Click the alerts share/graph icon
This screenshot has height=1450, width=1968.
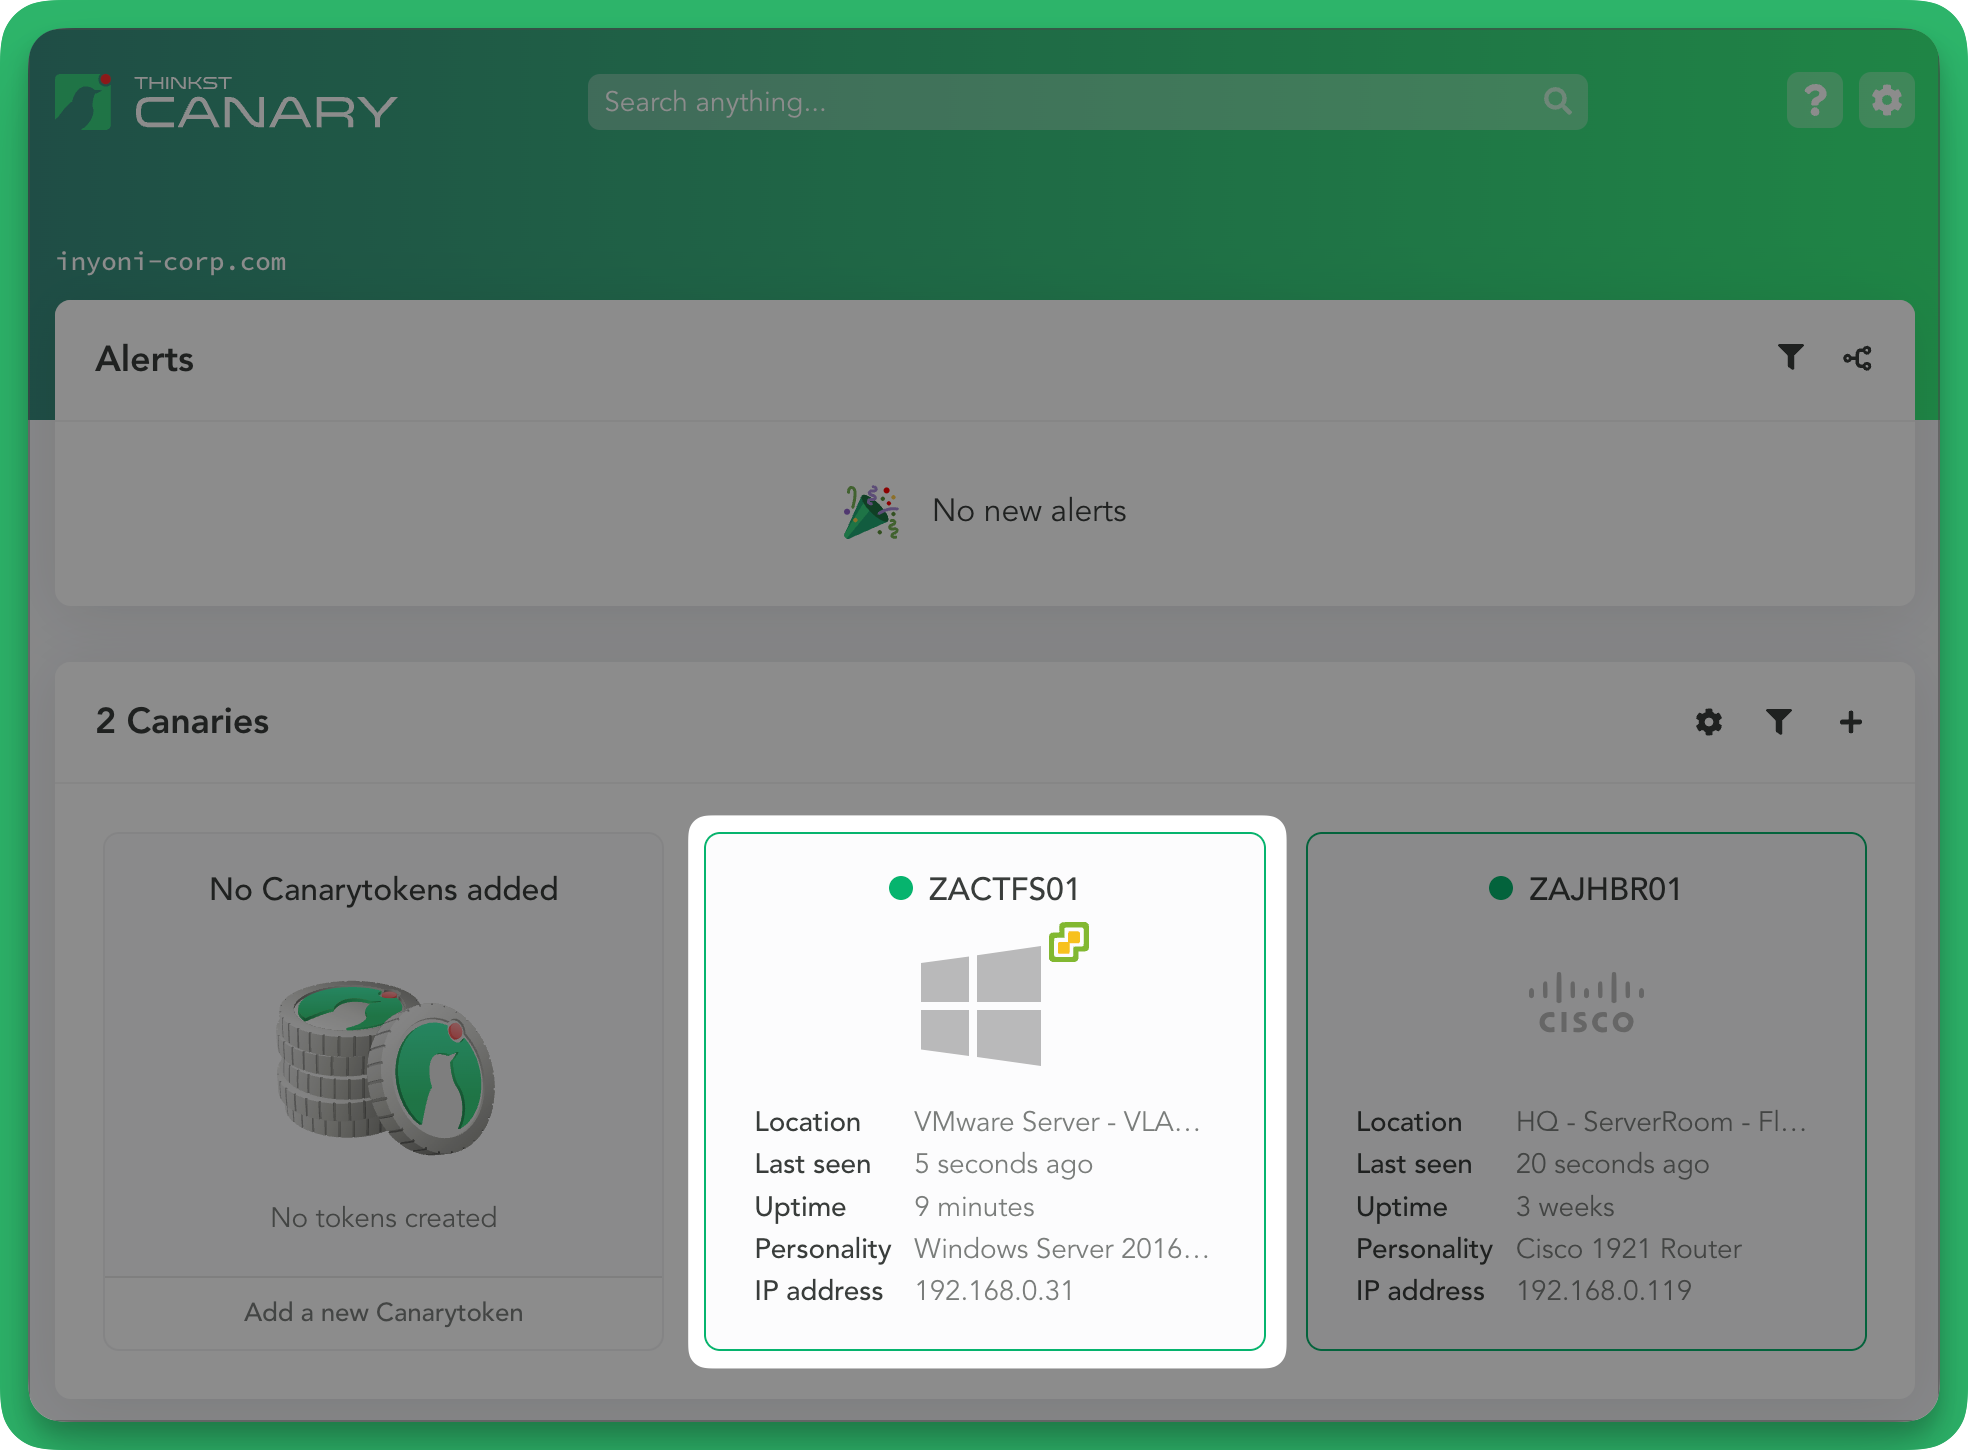[1857, 358]
